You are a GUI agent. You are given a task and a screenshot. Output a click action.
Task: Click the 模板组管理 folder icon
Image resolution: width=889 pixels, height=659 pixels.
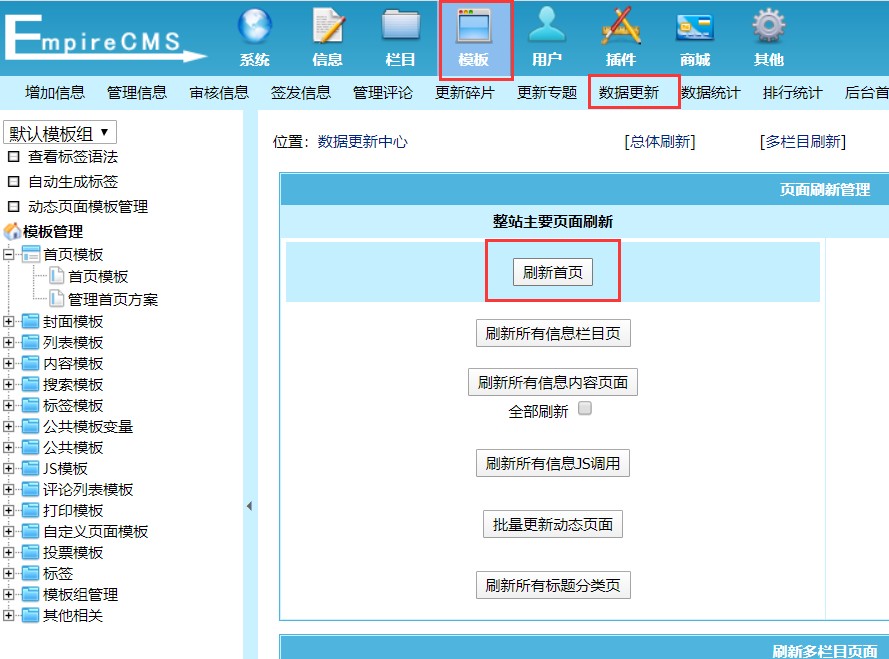pyautogui.click(x=31, y=594)
